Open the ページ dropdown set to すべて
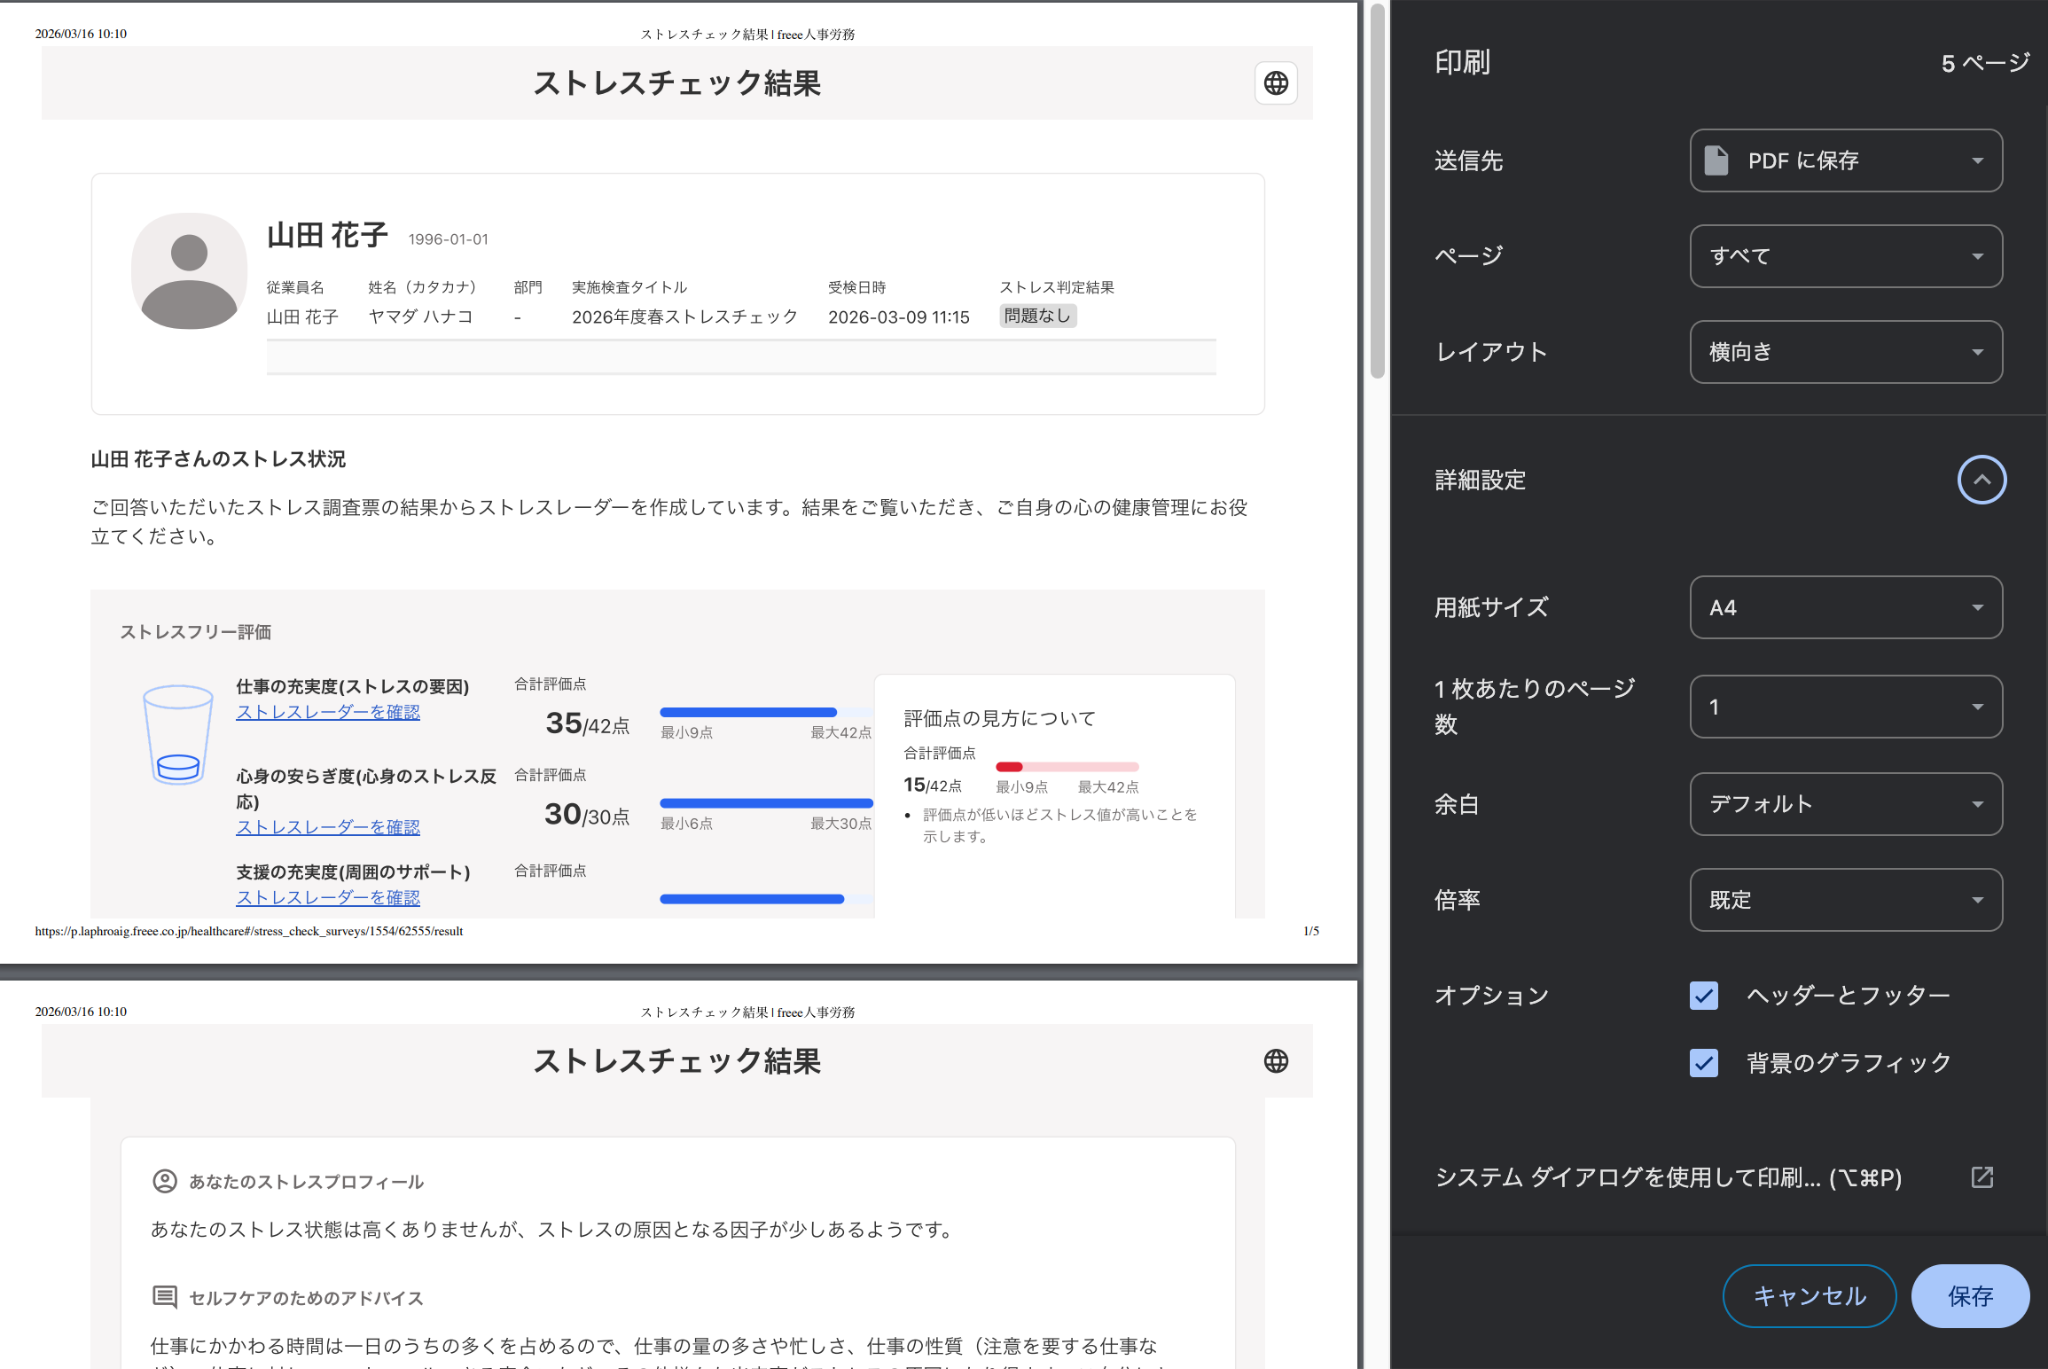Screen dimensions: 2048x1369 click(1846, 256)
